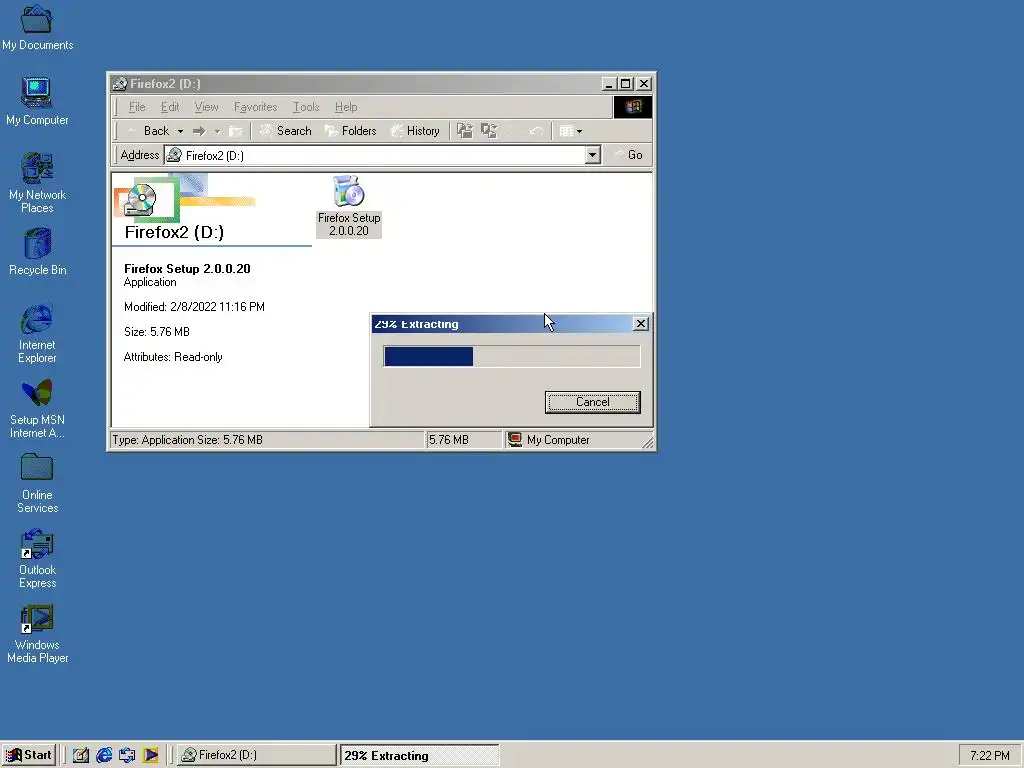Switch to Firefox2 (D:) taskbar button
Viewport: 1024px width, 768px height.
257,755
